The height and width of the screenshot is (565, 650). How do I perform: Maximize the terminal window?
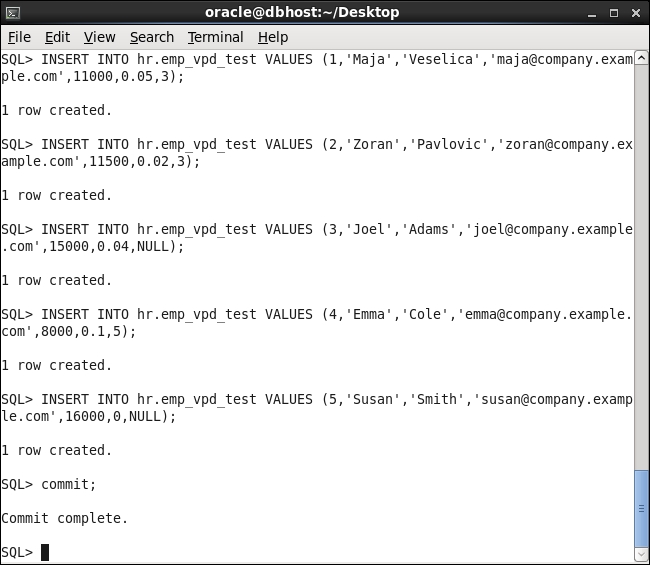(x=614, y=13)
